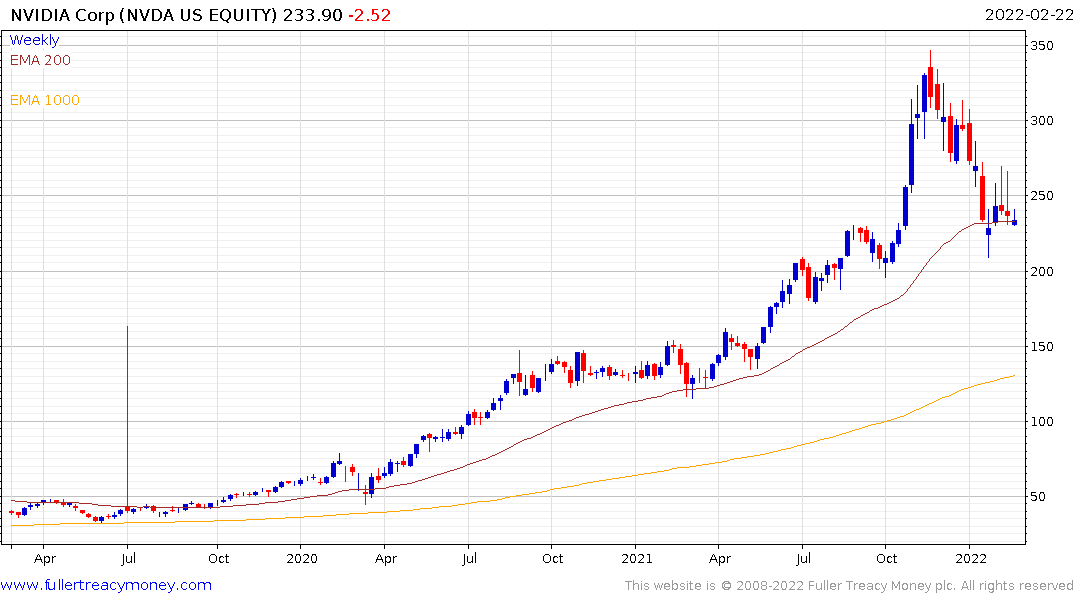Open the www.fullertreacymoney.com link

point(106,585)
